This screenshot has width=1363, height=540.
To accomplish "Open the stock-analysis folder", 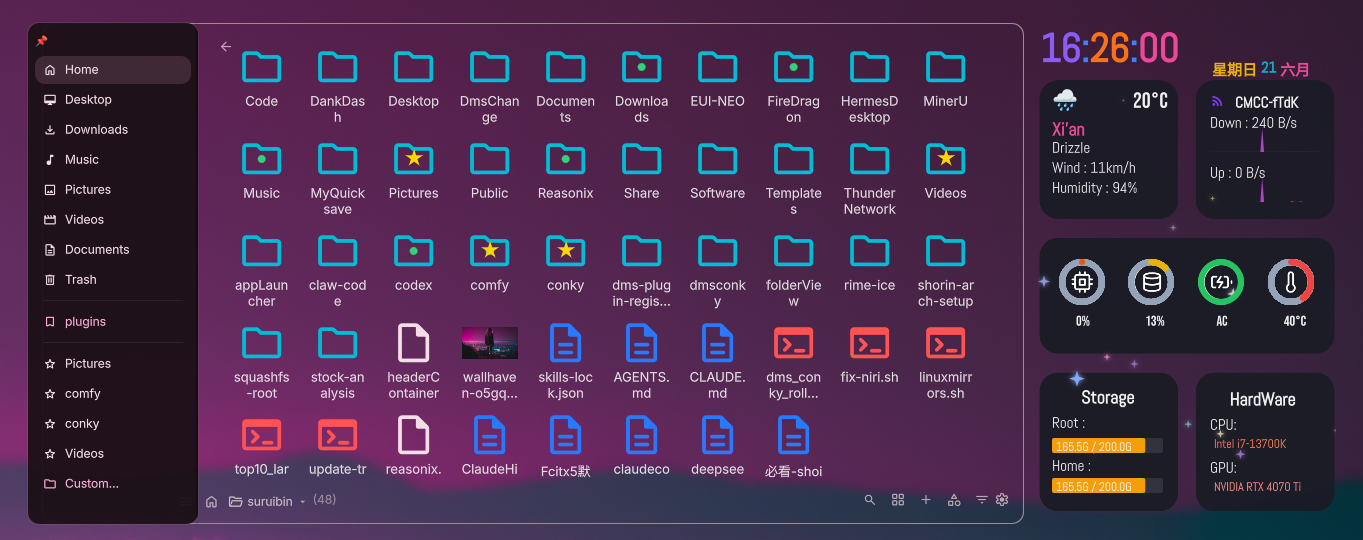I will (338, 362).
